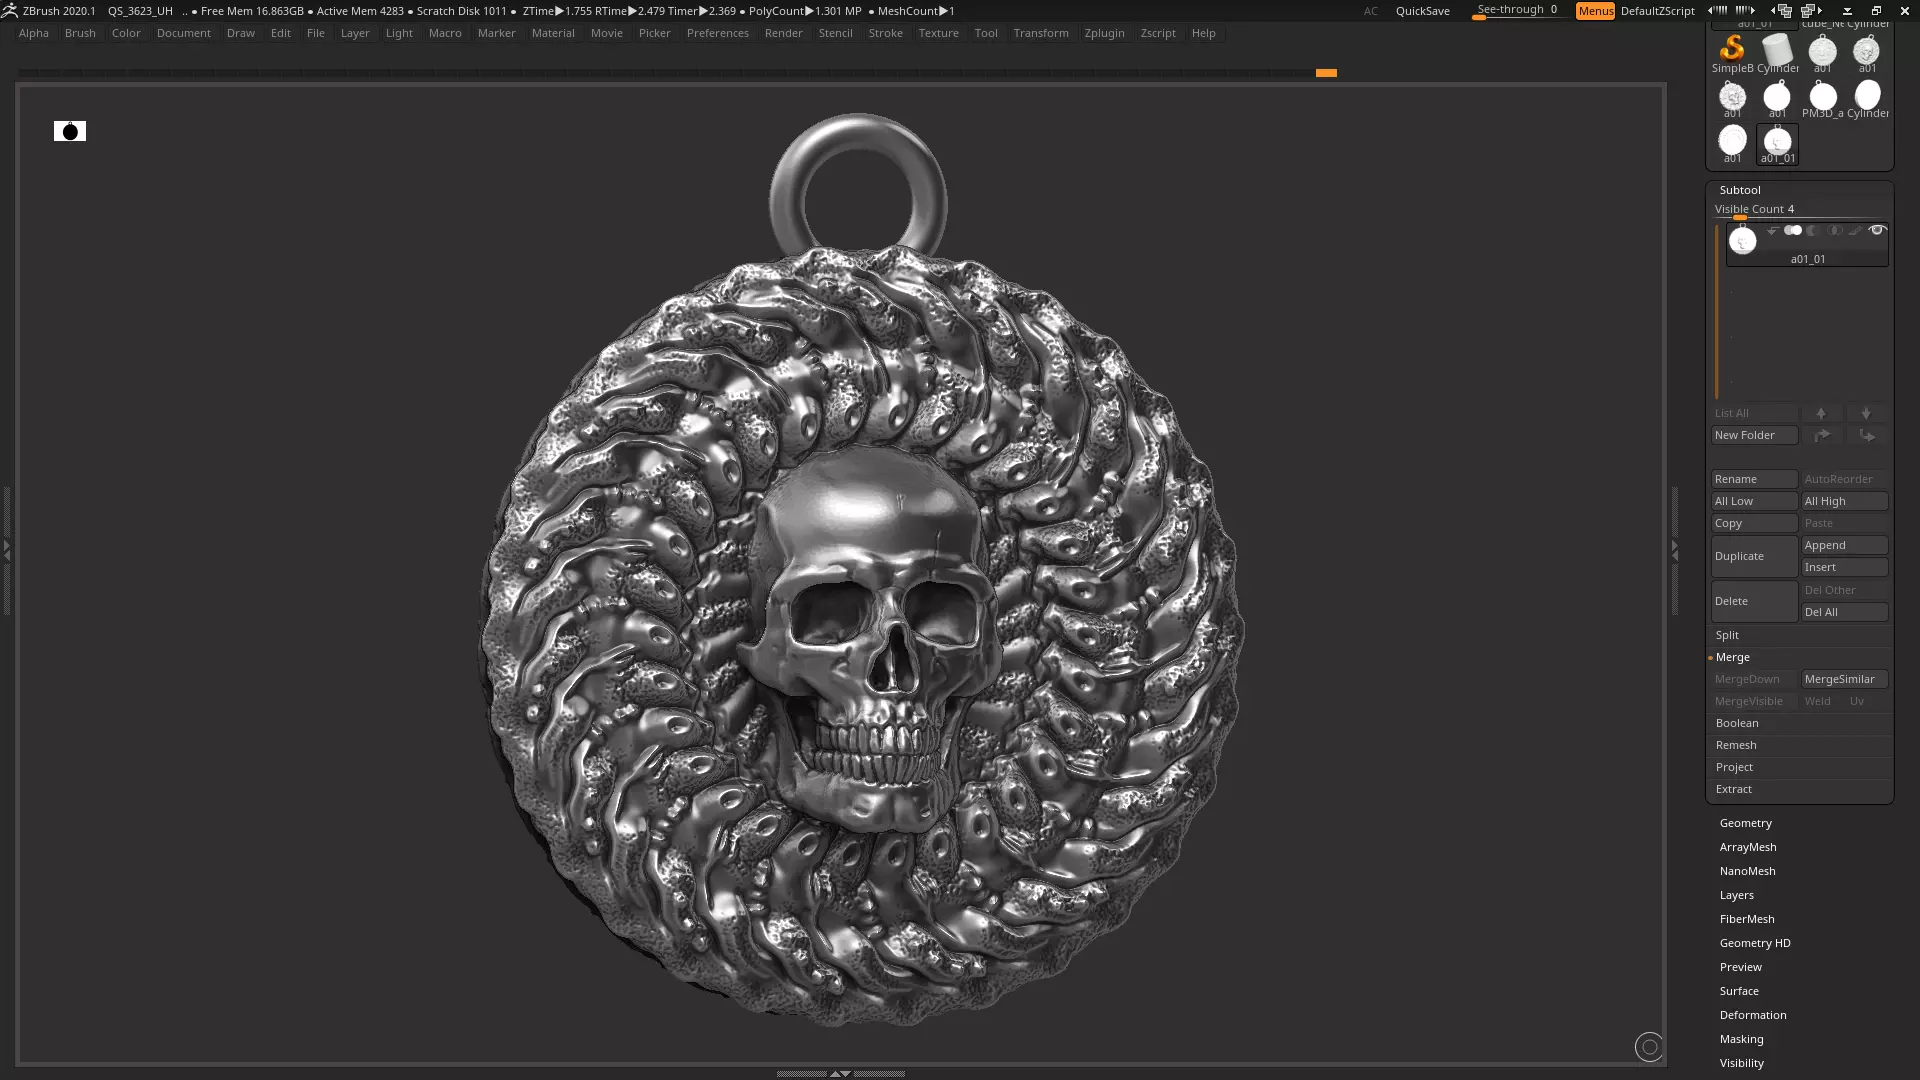The height and width of the screenshot is (1080, 1920).
Task: Expand the Deformation sub-palette
Action: (x=1753, y=1015)
